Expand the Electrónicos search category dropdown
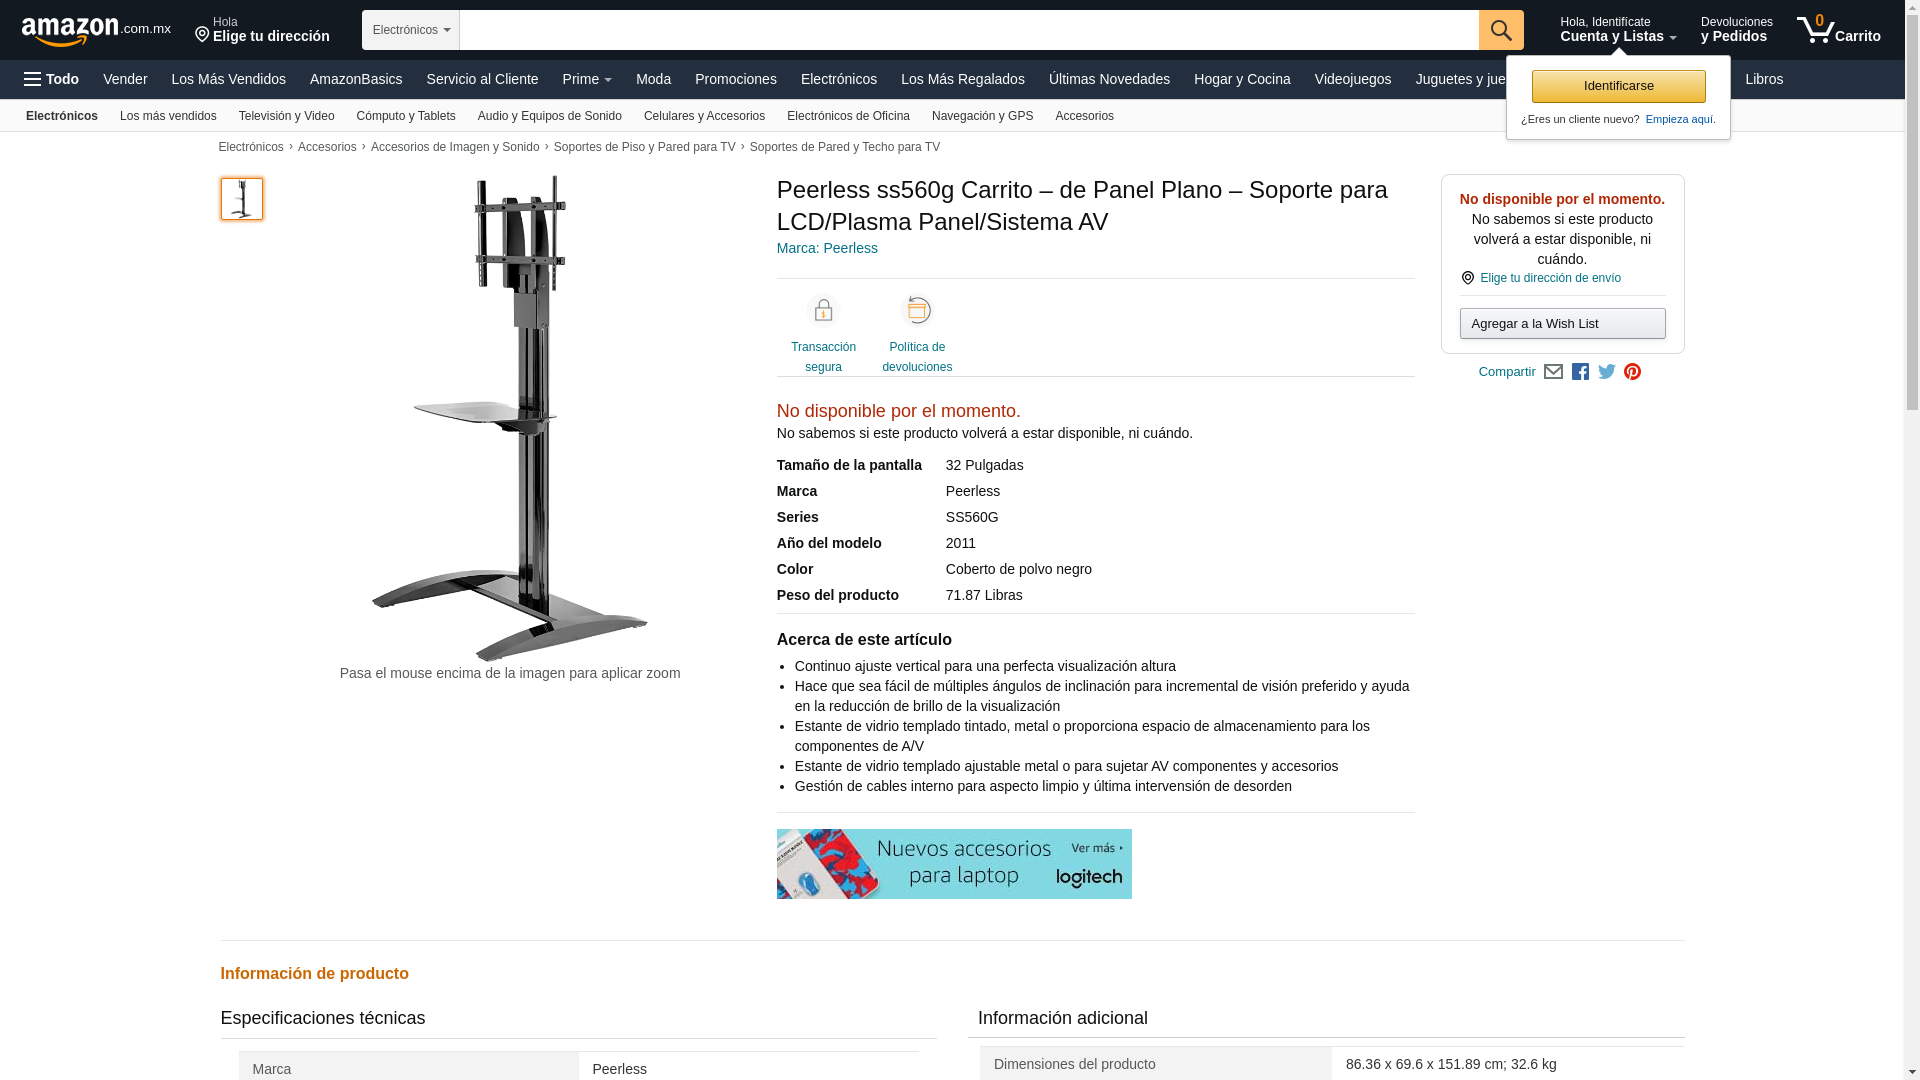The width and height of the screenshot is (1920, 1080). tap(411, 30)
